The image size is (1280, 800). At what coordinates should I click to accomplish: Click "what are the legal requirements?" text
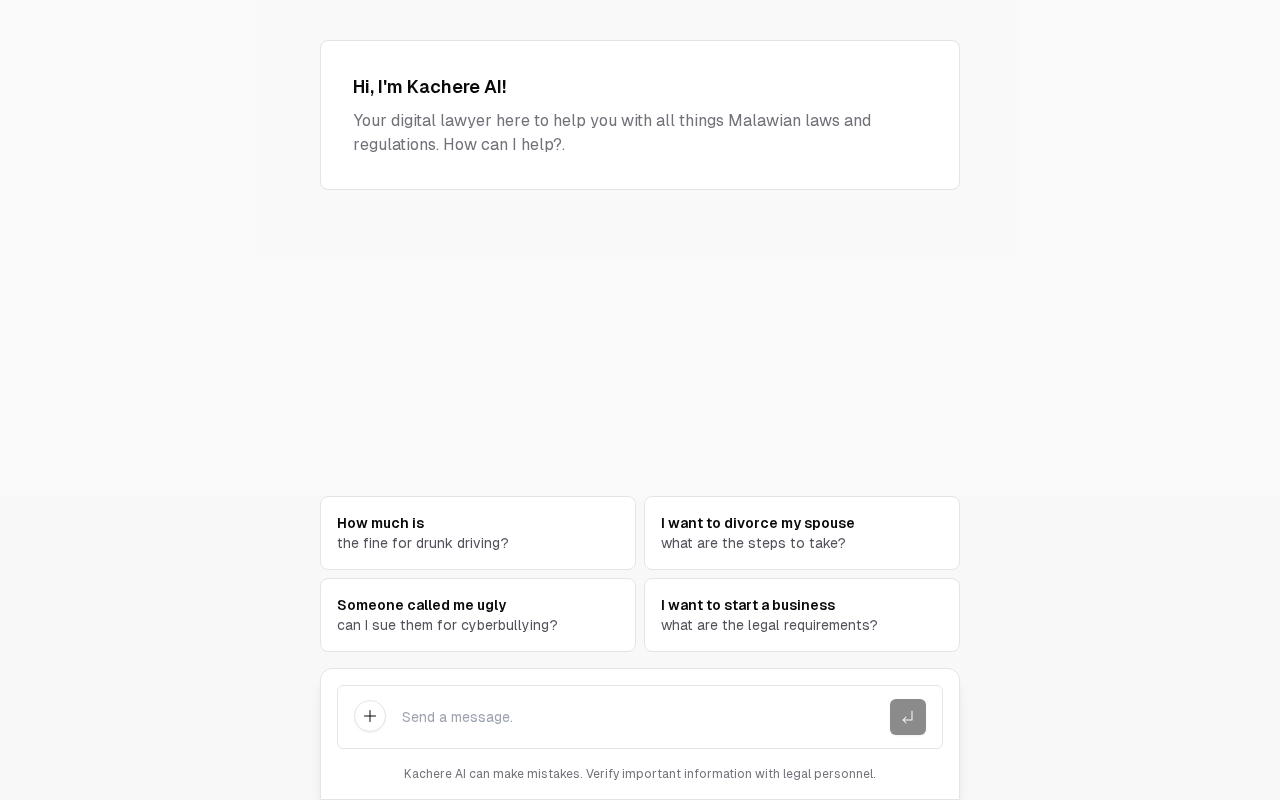pyautogui.click(x=769, y=625)
